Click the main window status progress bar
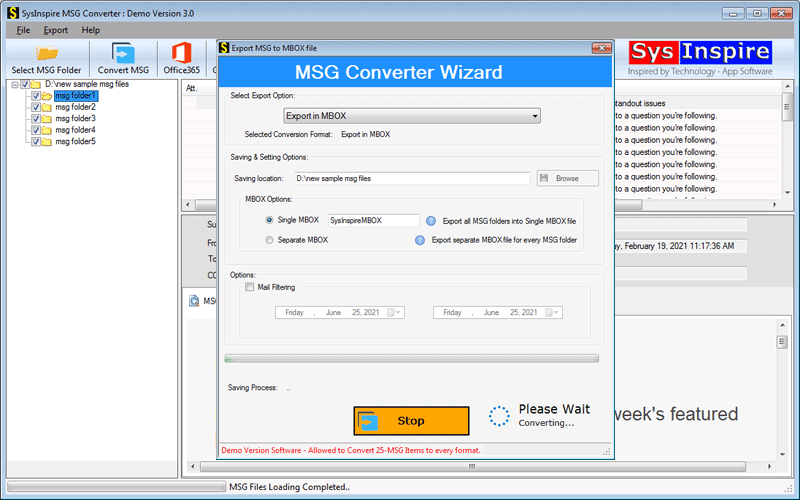The height and width of the screenshot is (500, 800). click(116, 487)
